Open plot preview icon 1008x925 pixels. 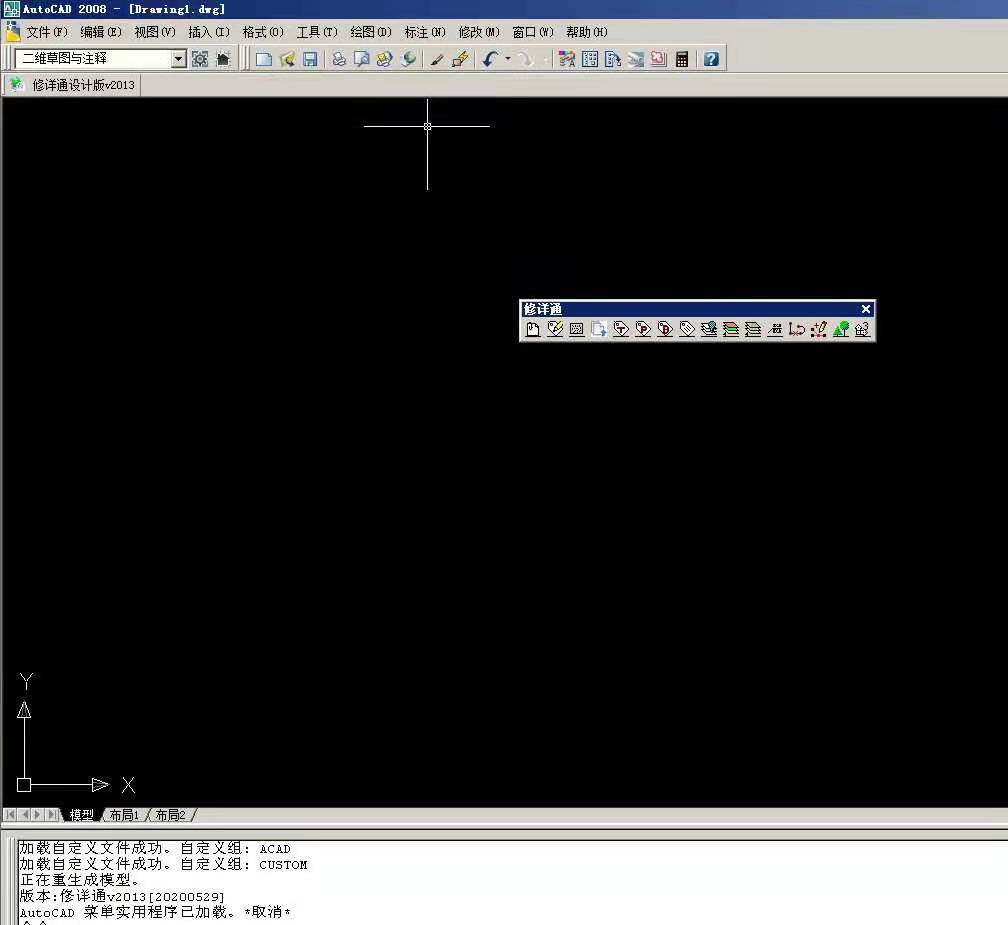pyautogui.click(x=361, y=59)
